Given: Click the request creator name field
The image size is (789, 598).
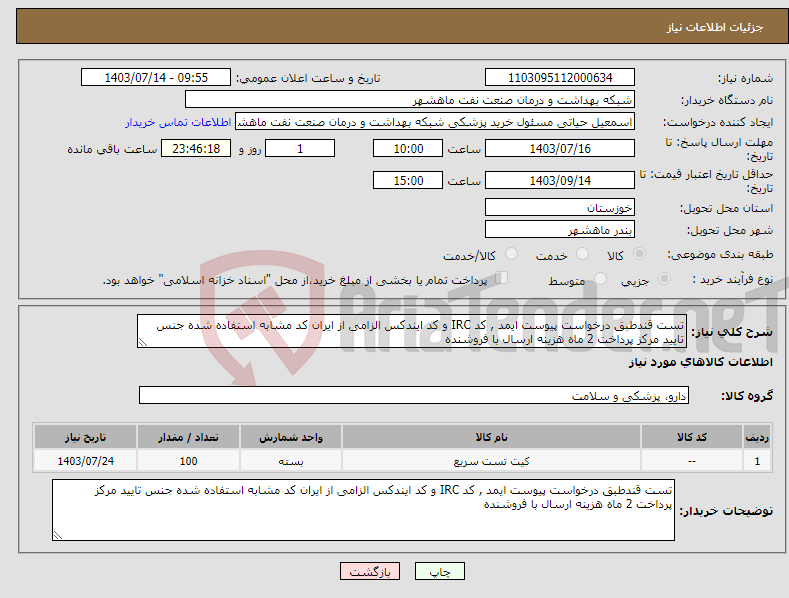Looking at the screenshot, I should (435, 122).
